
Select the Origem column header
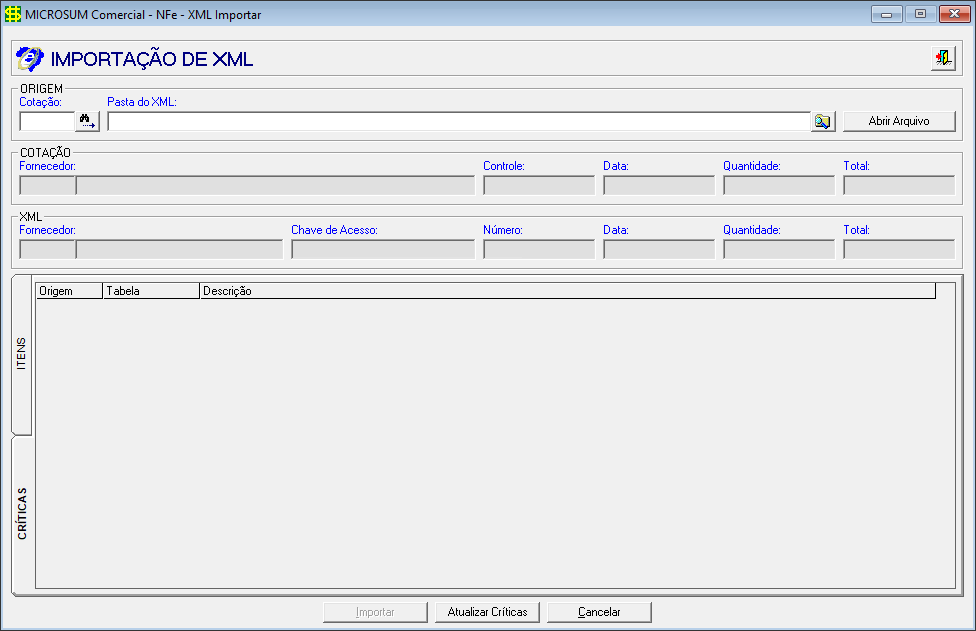pos(66,290)
